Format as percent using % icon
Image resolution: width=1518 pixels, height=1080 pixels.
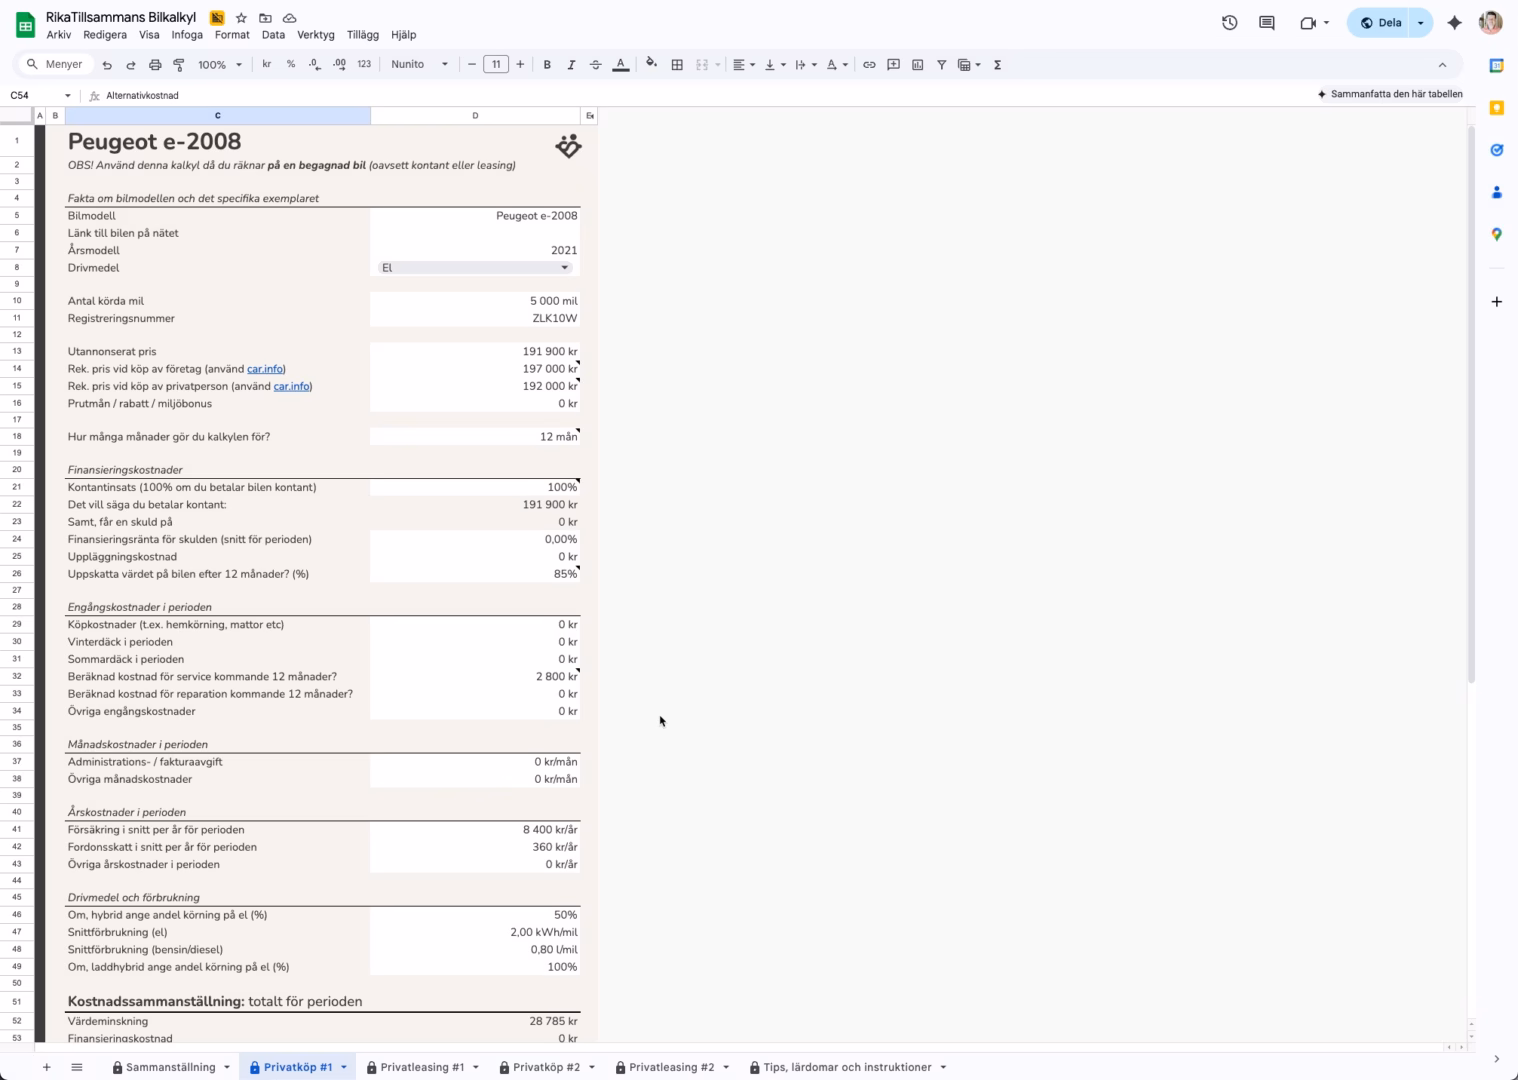coord(291,64)
